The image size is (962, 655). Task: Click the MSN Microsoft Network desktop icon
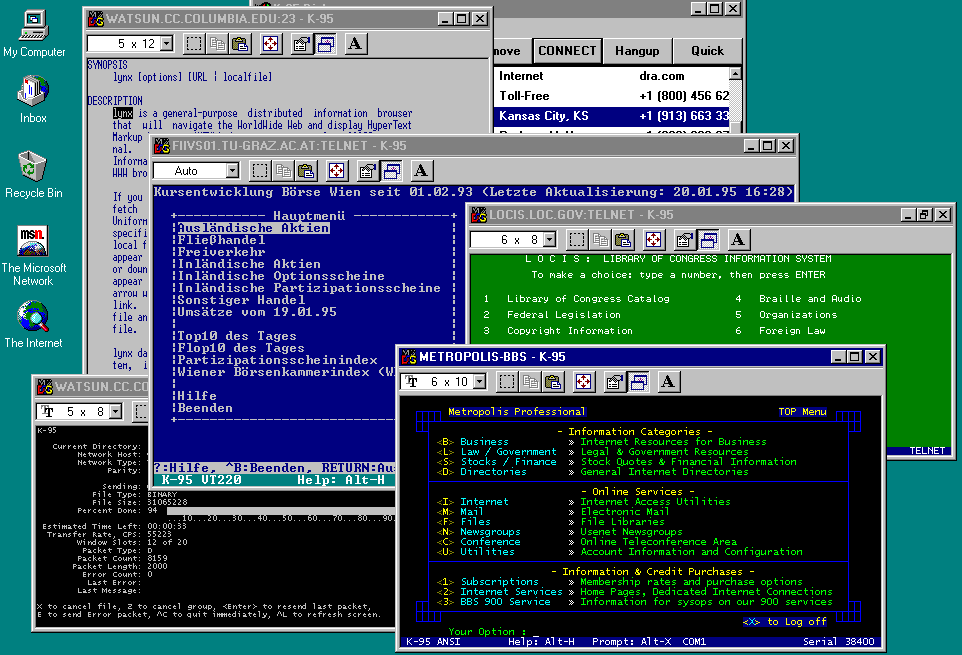(33, 242)
